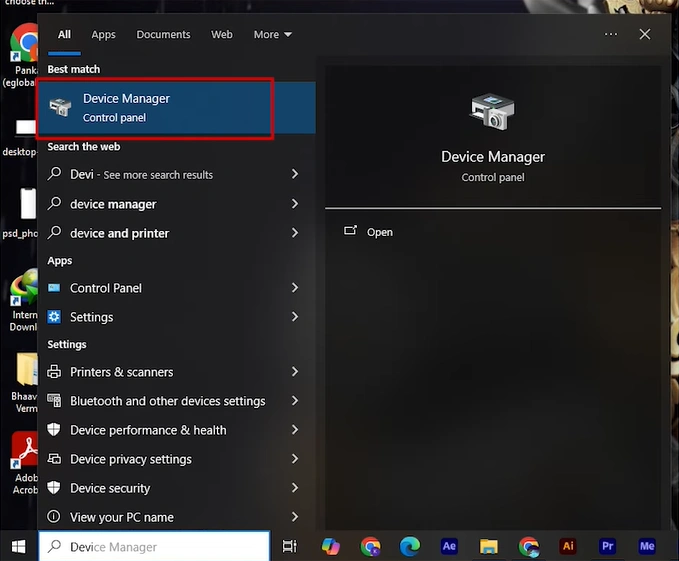Screen dimensions: 679x561
Task: Switch to the Documents filter tab
Action: click(x=163, y=34)
